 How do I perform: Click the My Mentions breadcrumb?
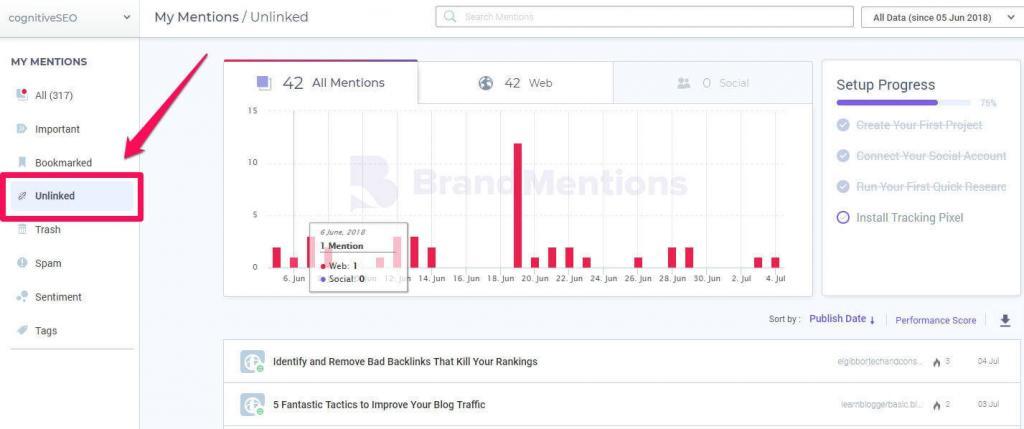pos(196,17)
